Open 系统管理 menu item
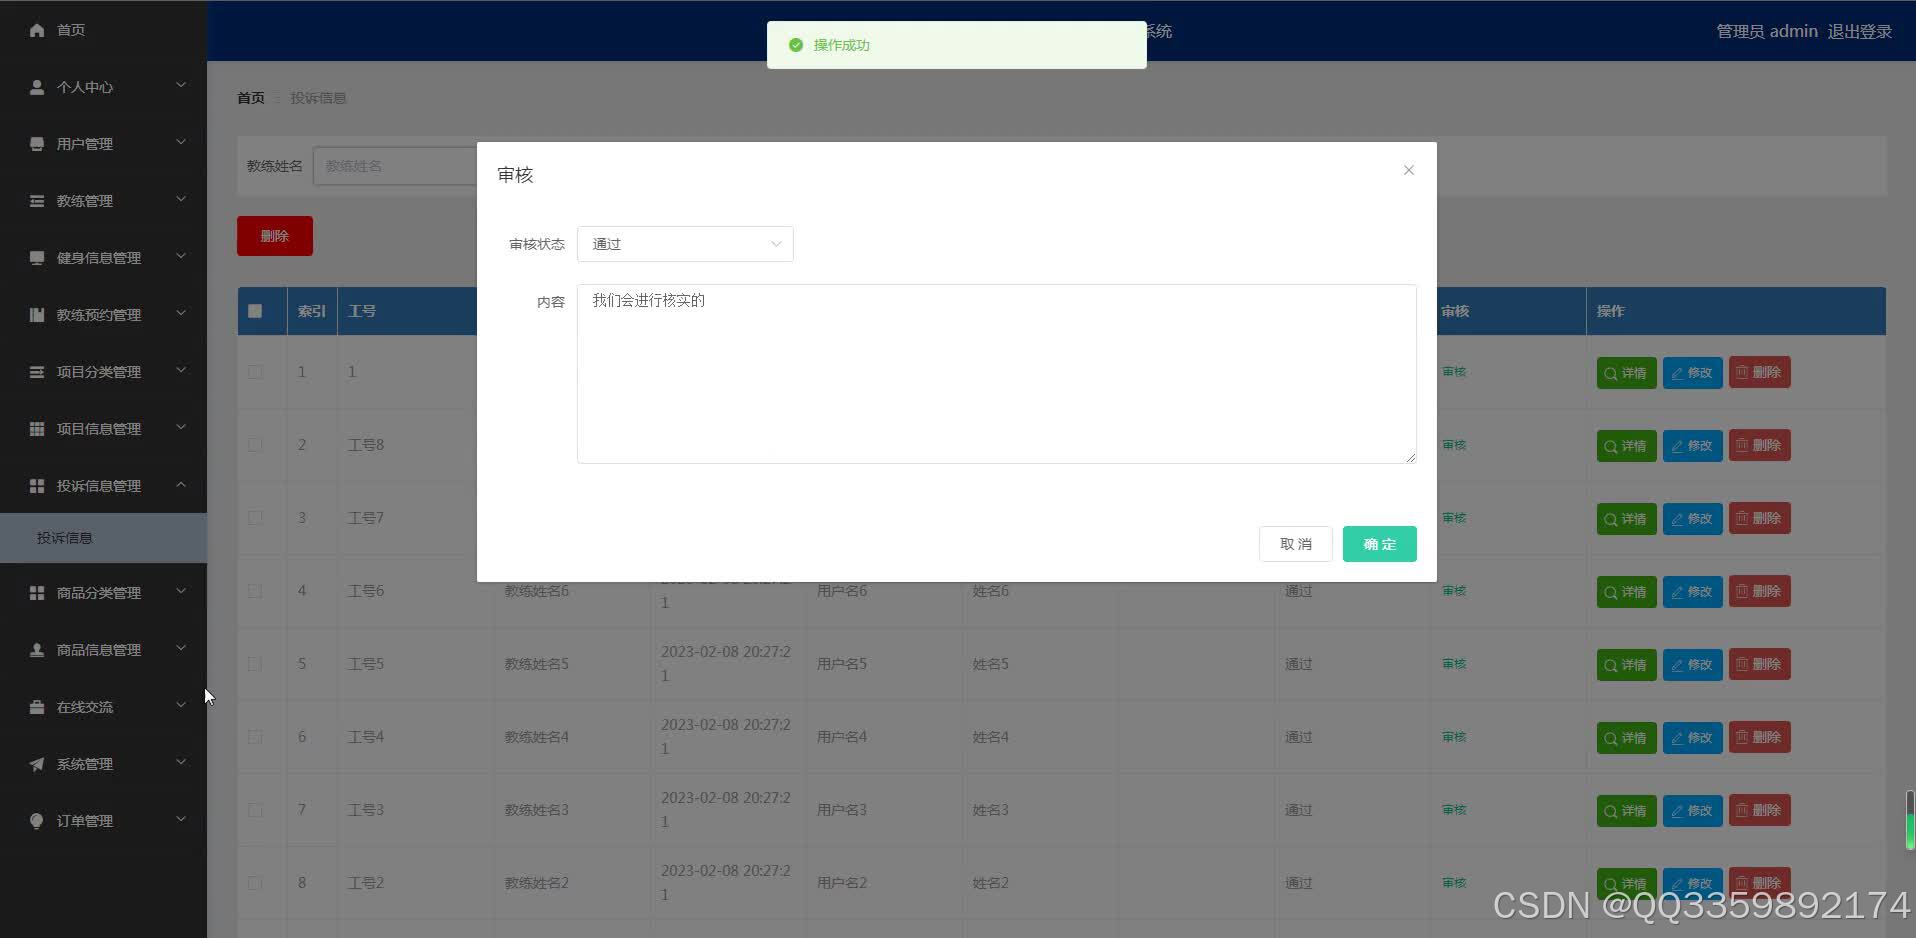 (103, 764)
